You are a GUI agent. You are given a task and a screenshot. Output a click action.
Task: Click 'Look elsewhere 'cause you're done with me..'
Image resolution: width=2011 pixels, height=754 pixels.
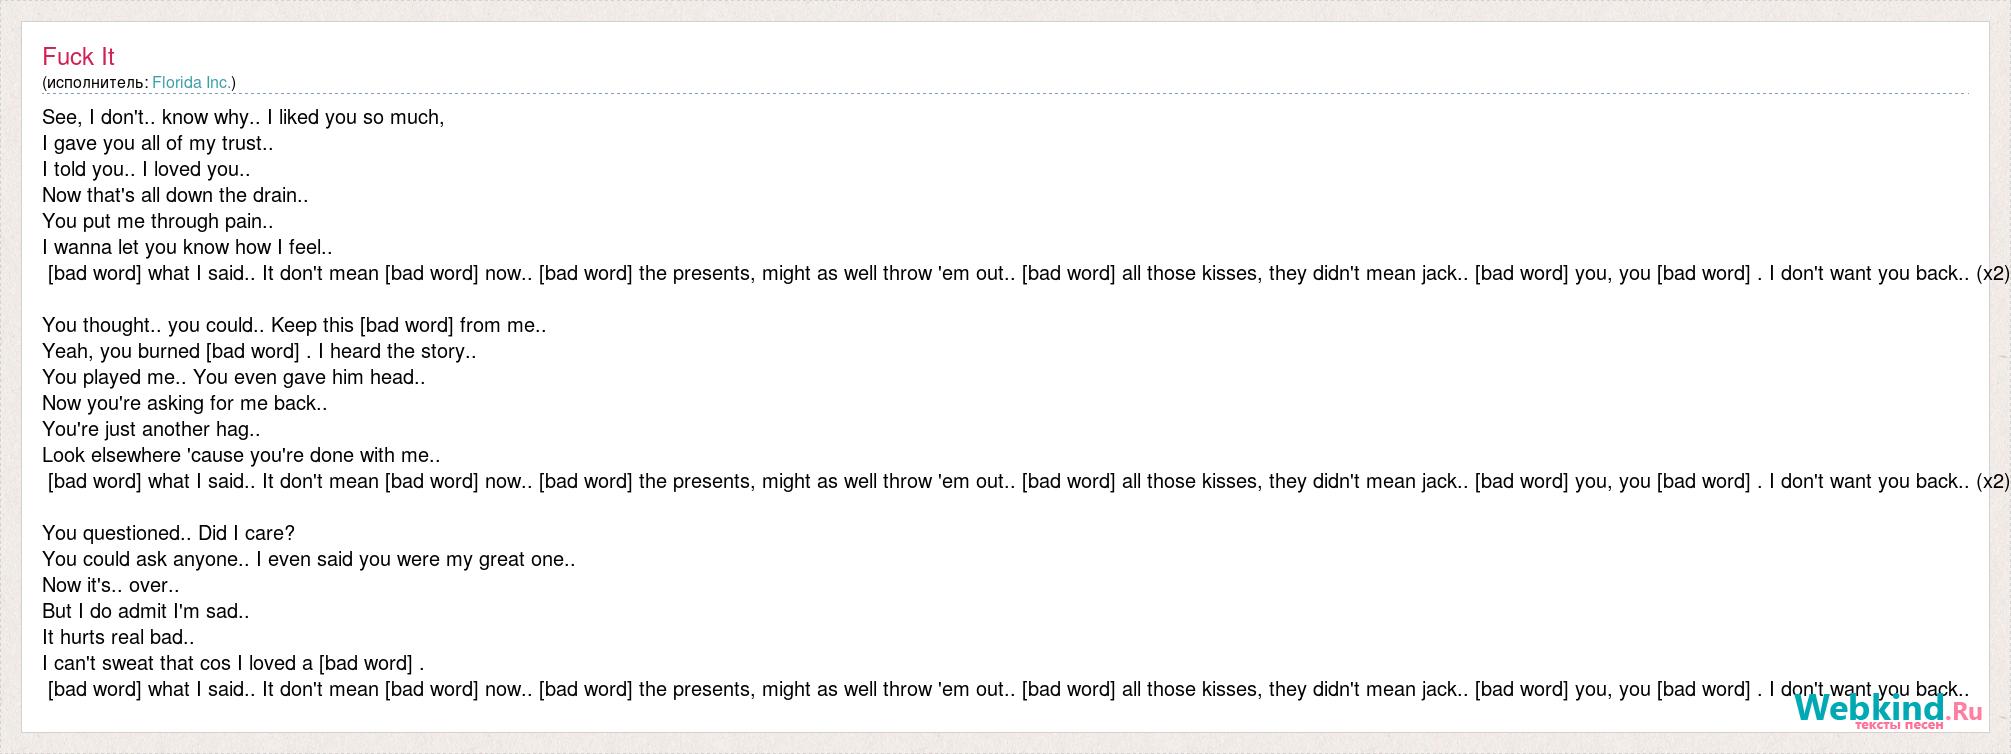pos(241,455)
